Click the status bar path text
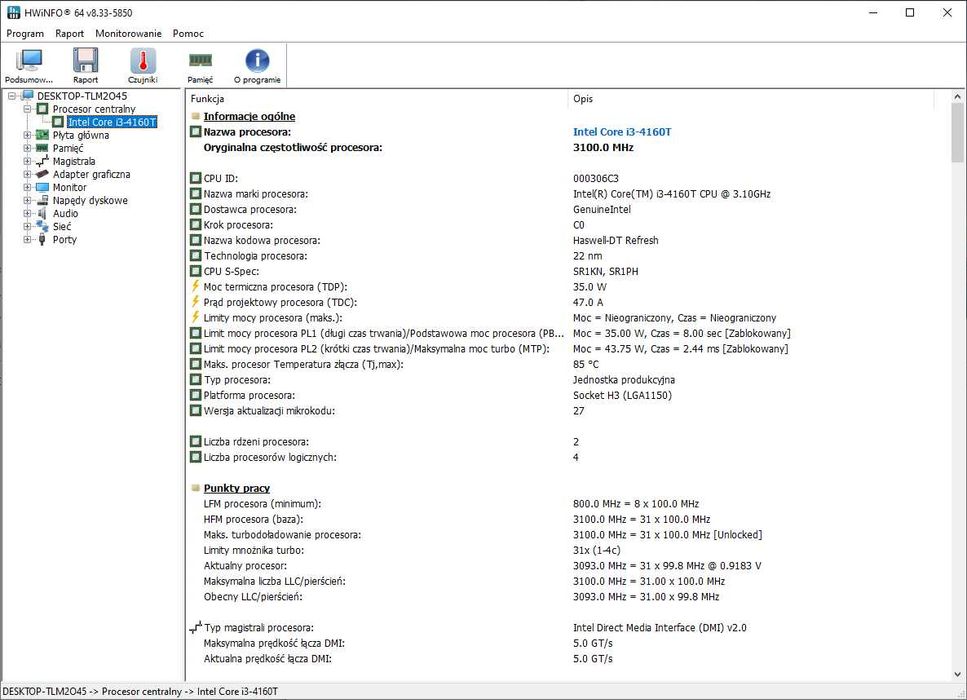967x700 pixels. tap(140, 691)
